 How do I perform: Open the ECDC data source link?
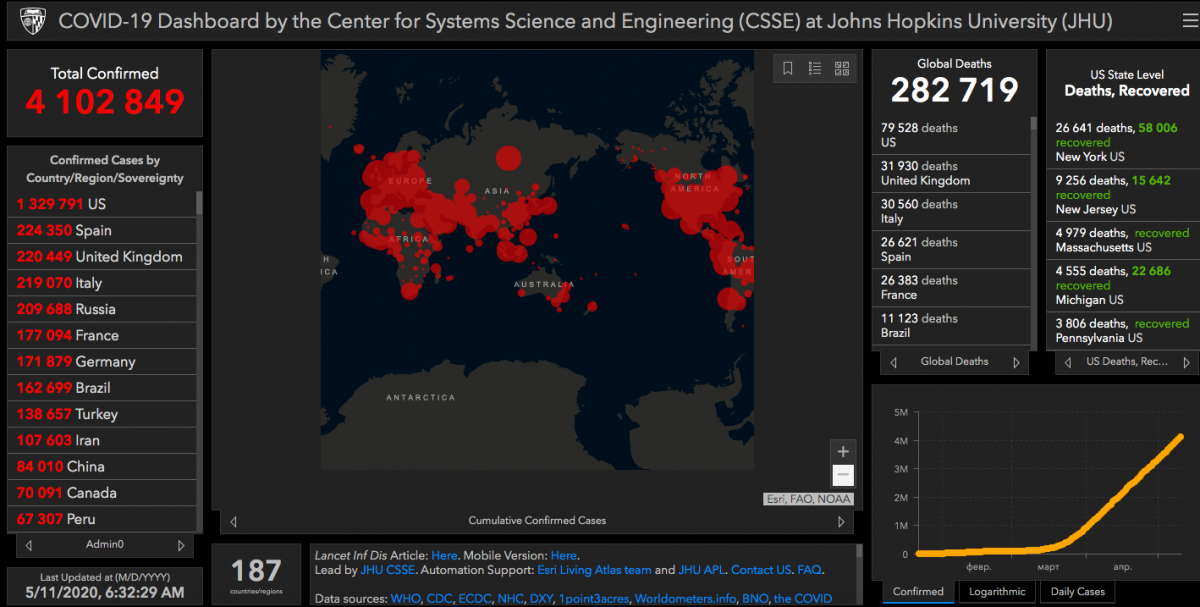click(476, 599)
